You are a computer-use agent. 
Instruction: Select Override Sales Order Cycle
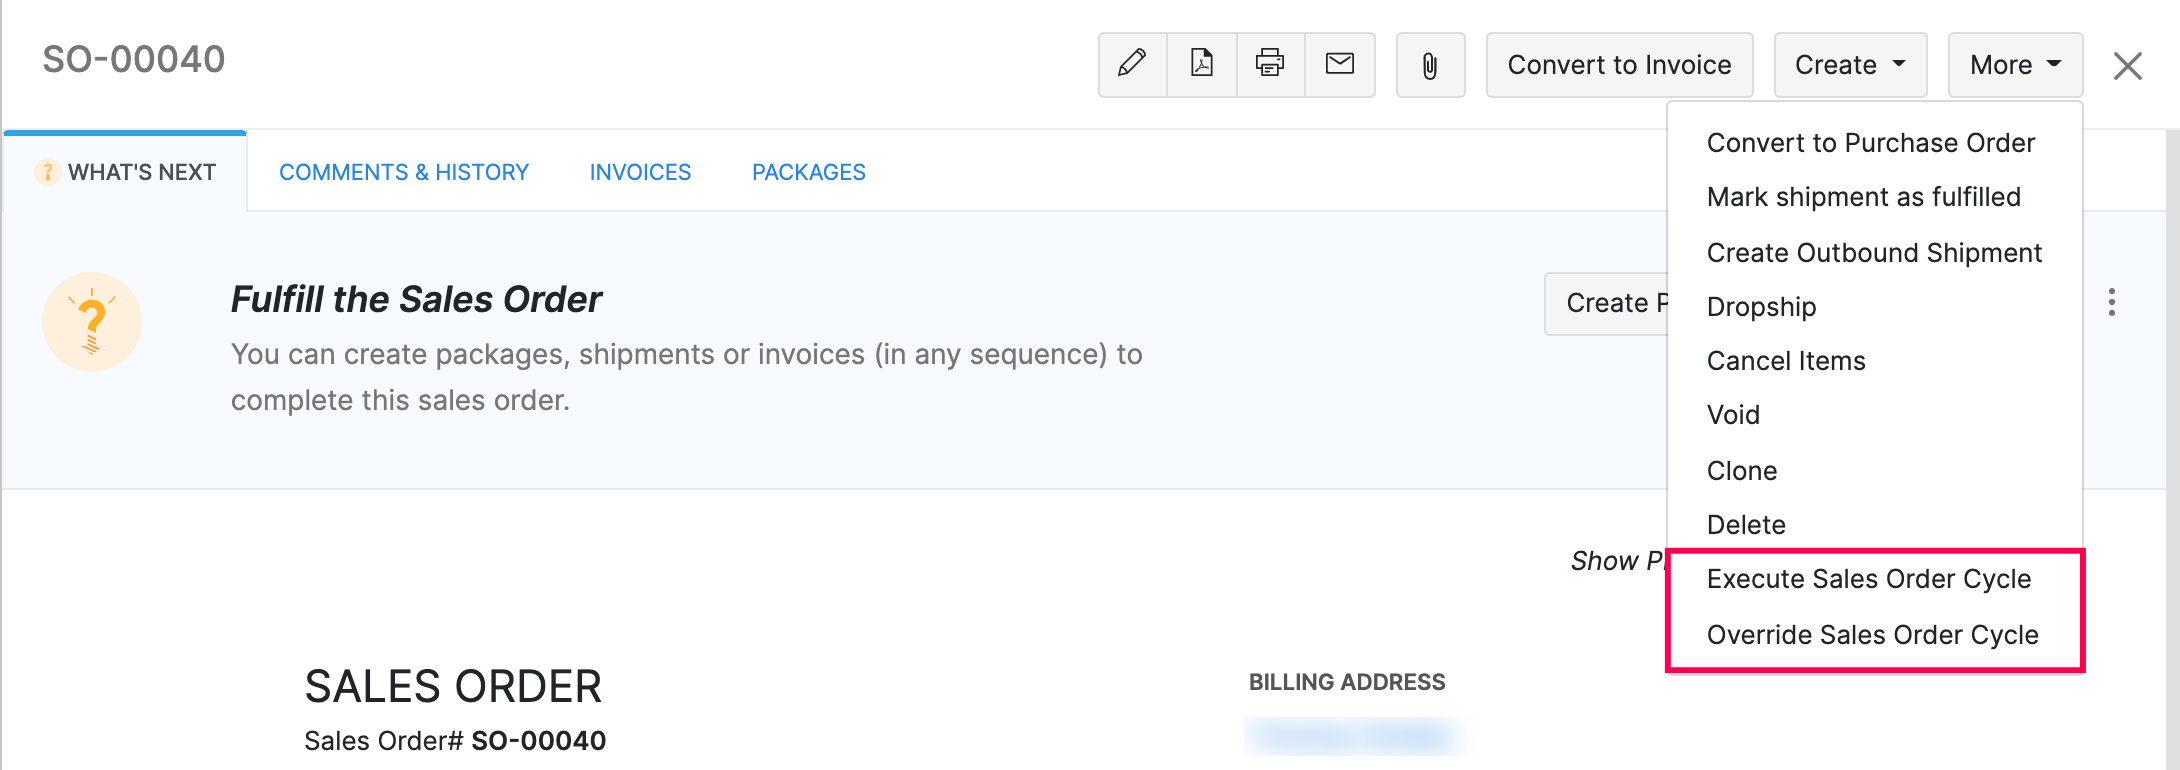pyautogui.click(x=1872, y=635)
